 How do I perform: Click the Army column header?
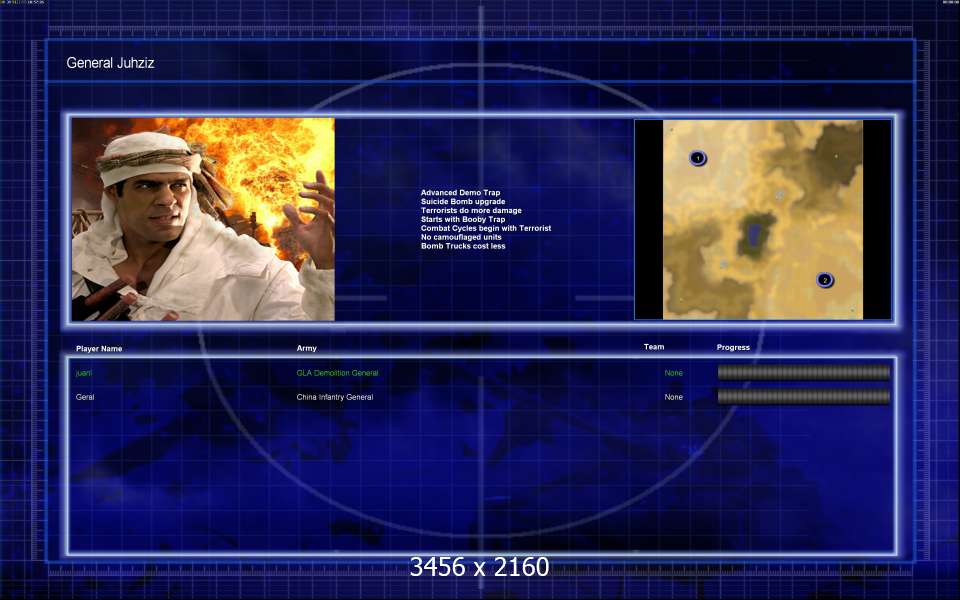[306, 349]
